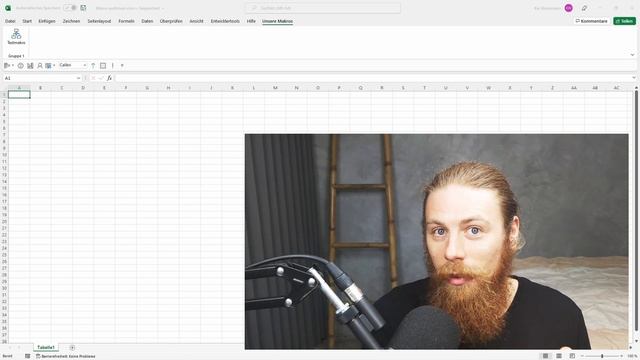Collapse the ribbon with the chevron

632,55
